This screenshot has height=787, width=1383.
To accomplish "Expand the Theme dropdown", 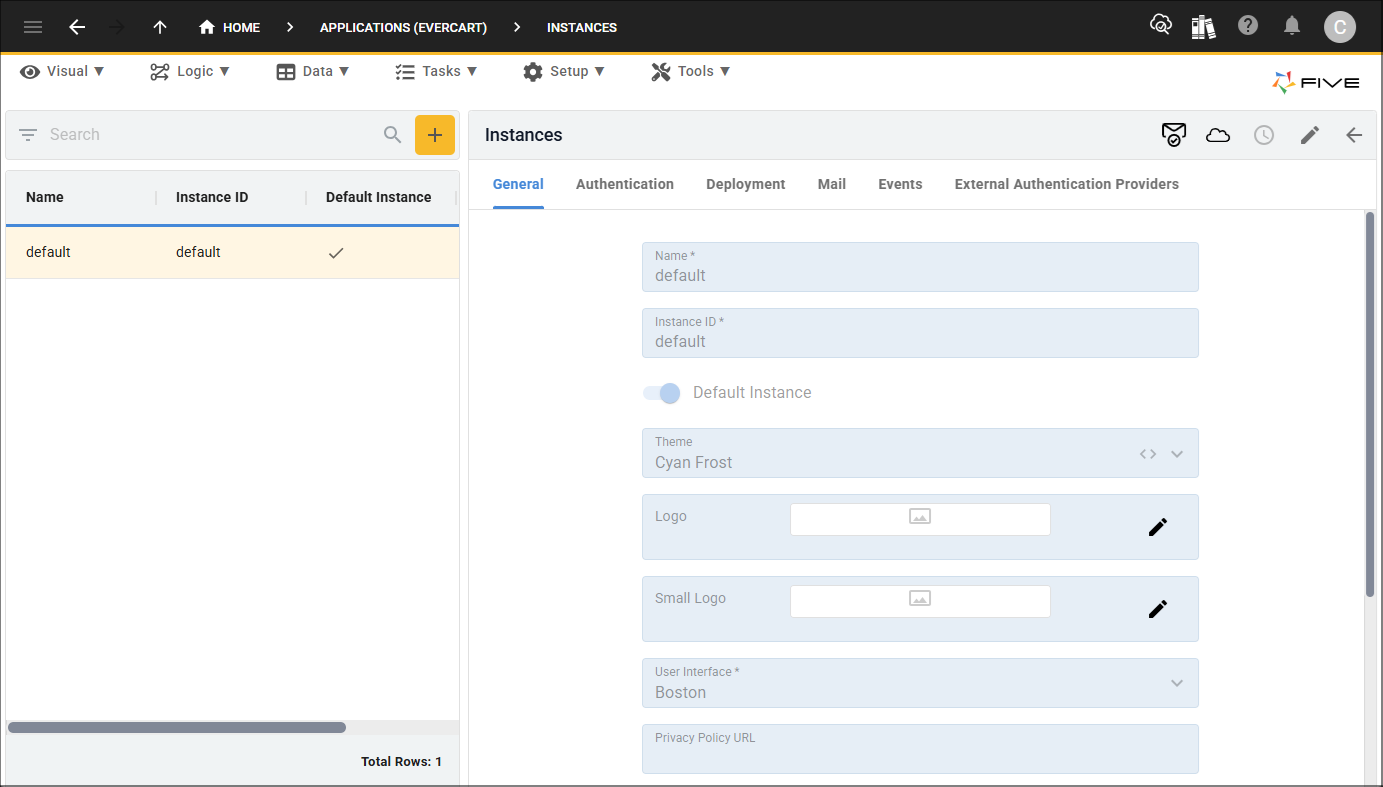I will [x=1176, y=453].
